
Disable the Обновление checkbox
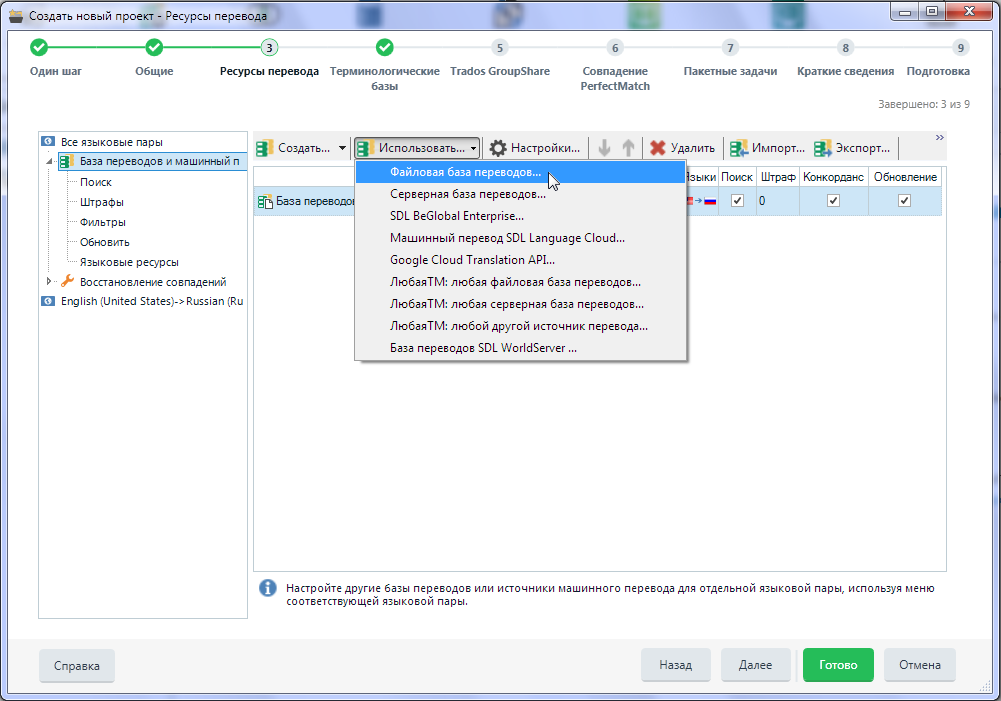(904, 201)
